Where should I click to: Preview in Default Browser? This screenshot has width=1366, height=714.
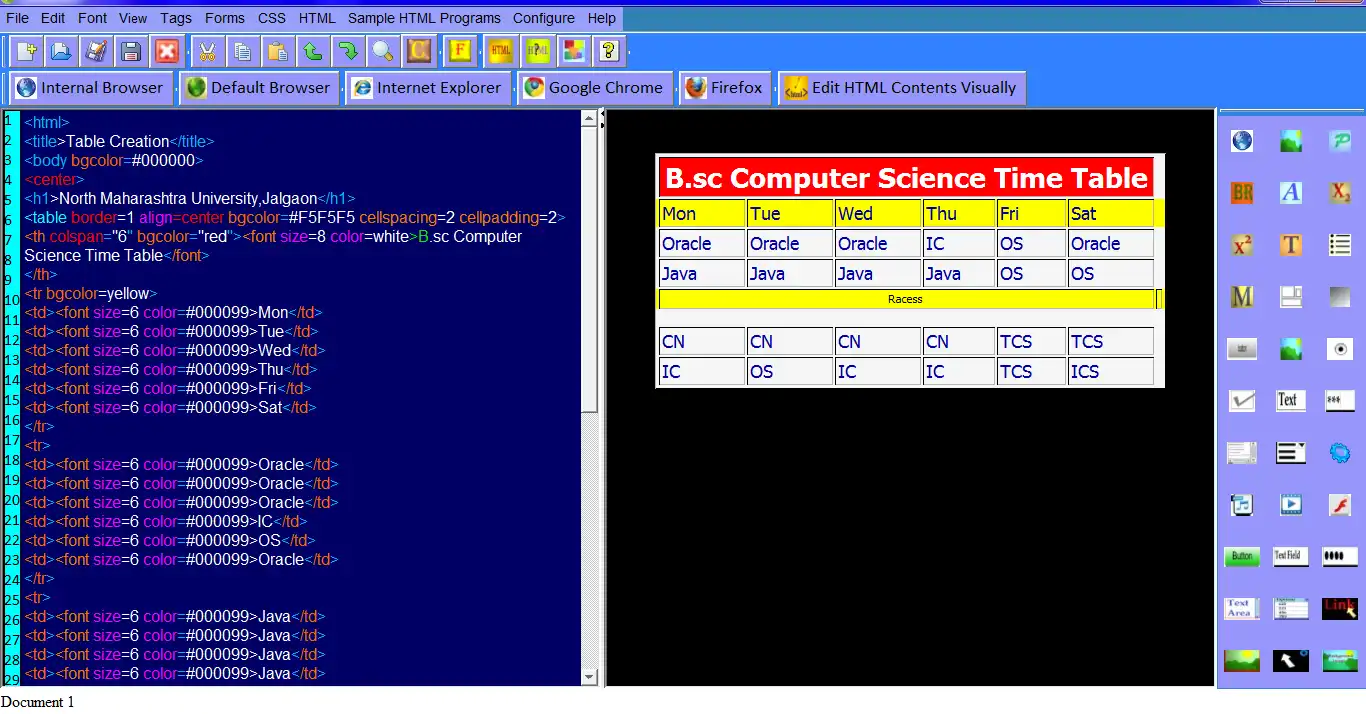click(x=259, y=88)
